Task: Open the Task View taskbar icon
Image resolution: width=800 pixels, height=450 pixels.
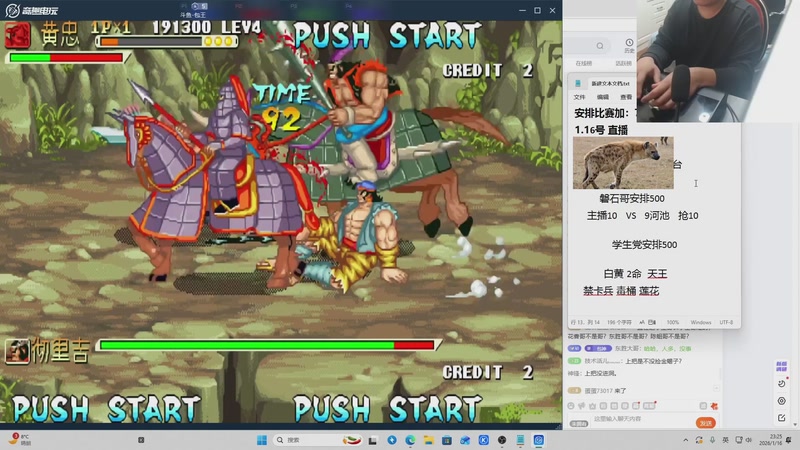Action: click(373, 440)
